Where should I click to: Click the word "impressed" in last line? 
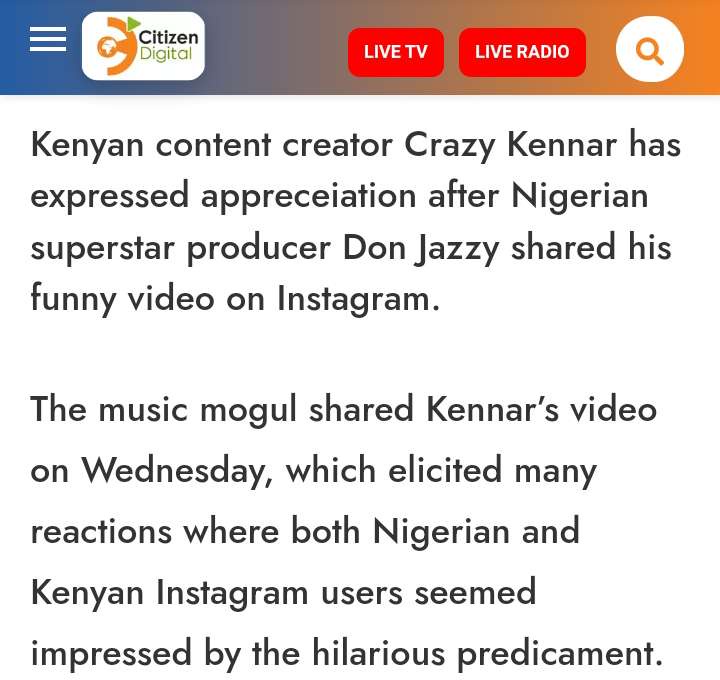tap(111, 654)
